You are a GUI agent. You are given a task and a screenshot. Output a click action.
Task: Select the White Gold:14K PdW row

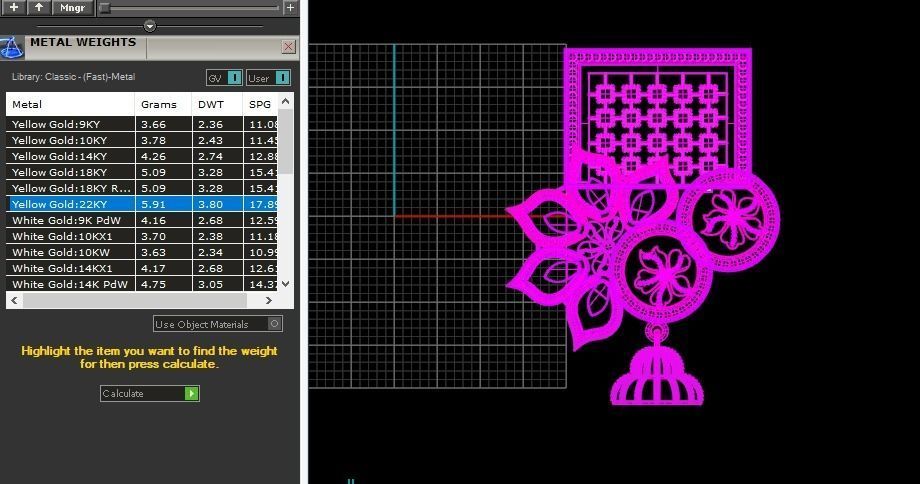tap(142, 284)
